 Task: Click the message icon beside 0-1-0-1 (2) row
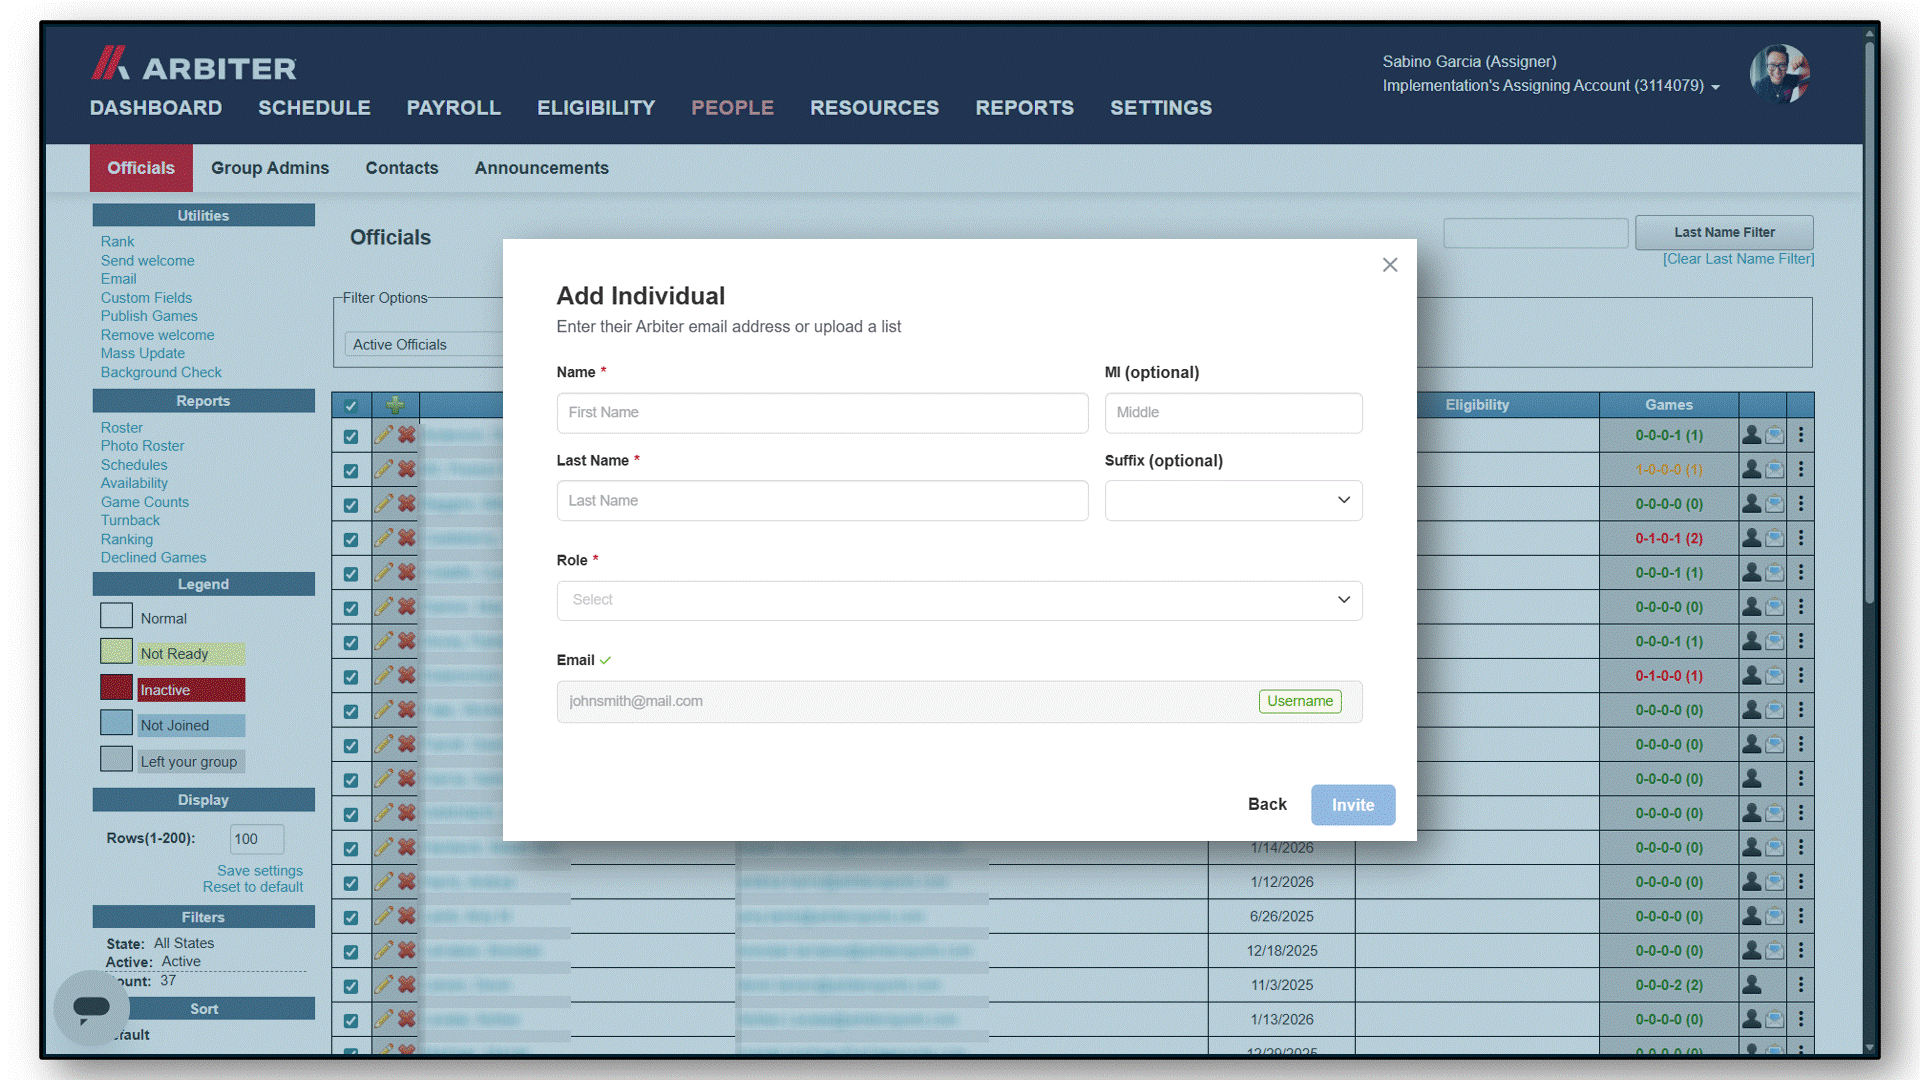click(x=1774, y=538)
